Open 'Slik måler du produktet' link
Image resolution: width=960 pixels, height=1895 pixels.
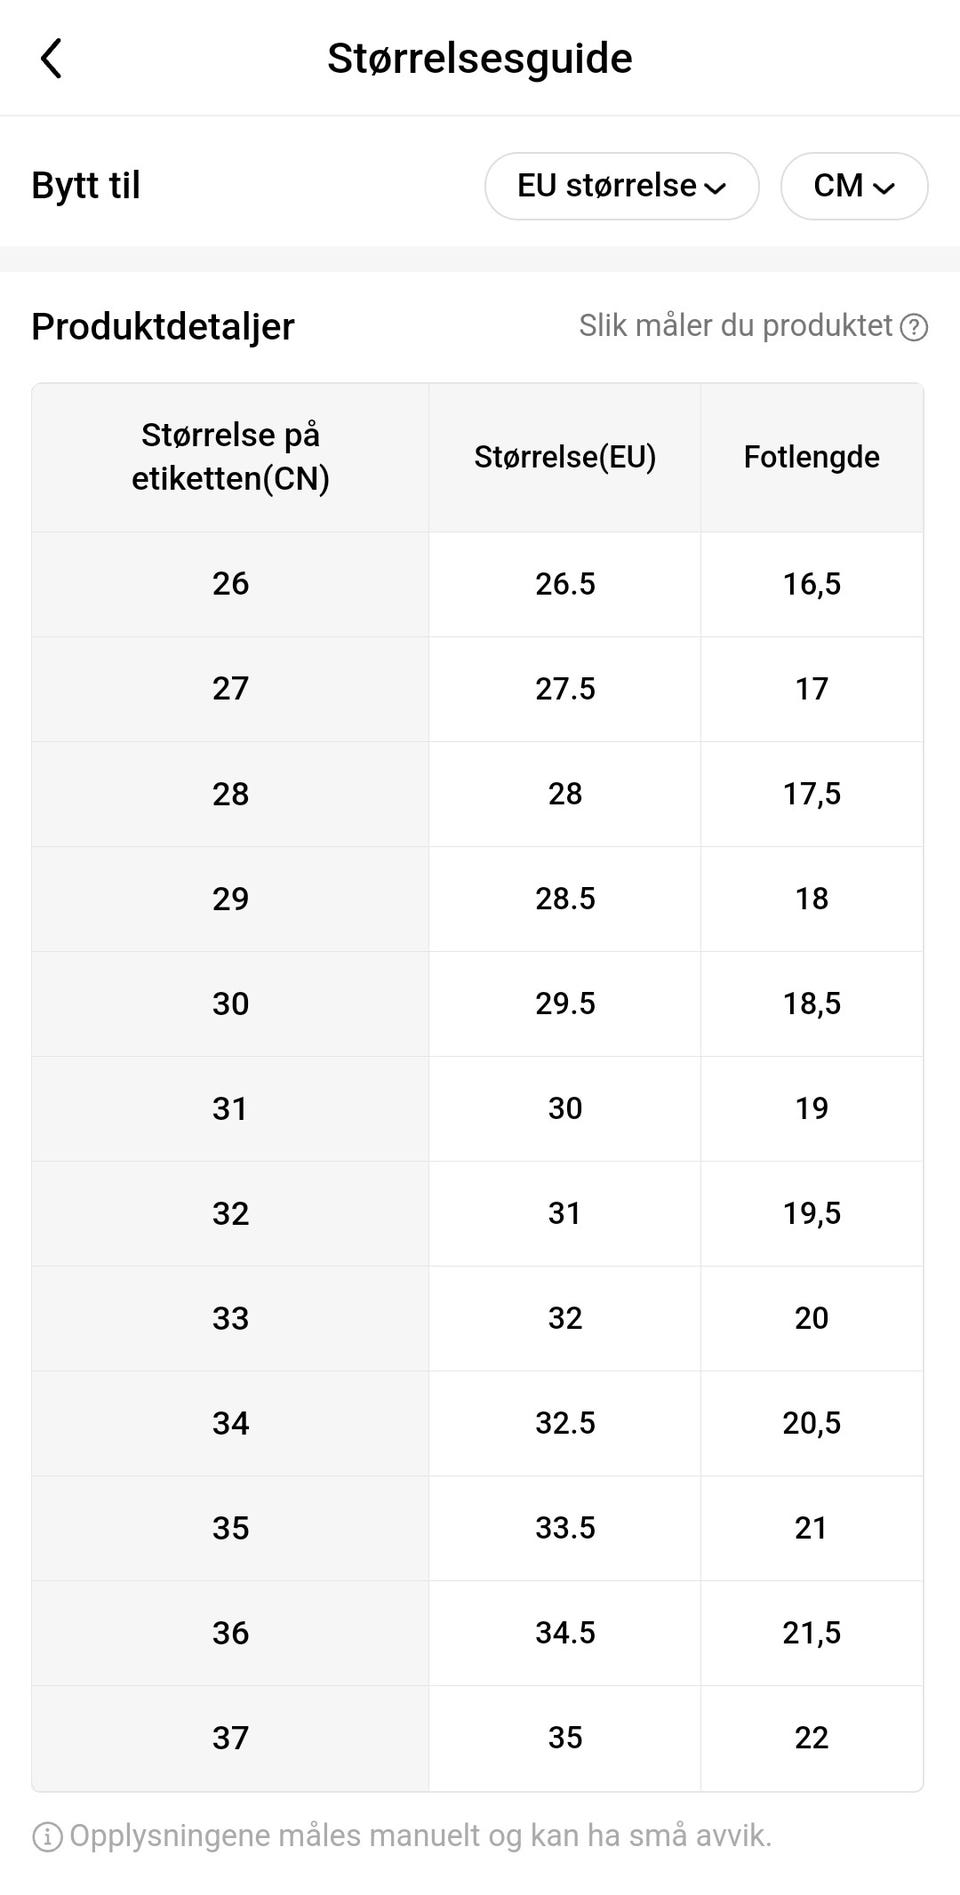(735, 326)
